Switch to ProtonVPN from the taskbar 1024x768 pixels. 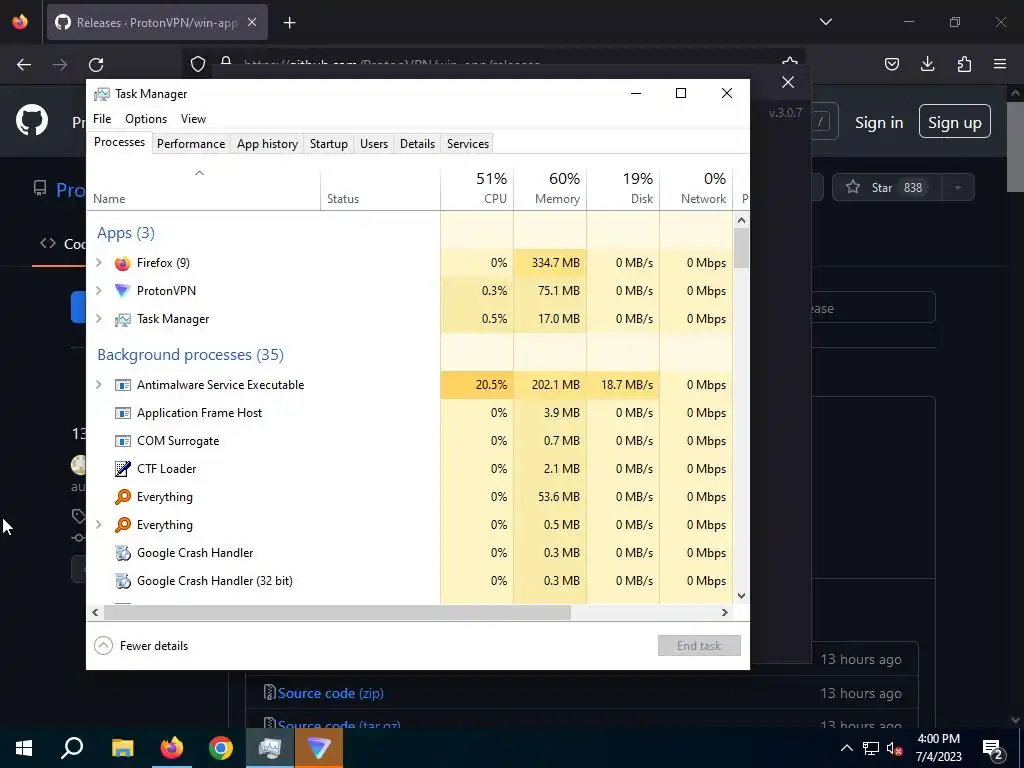[x=319, y=748]
